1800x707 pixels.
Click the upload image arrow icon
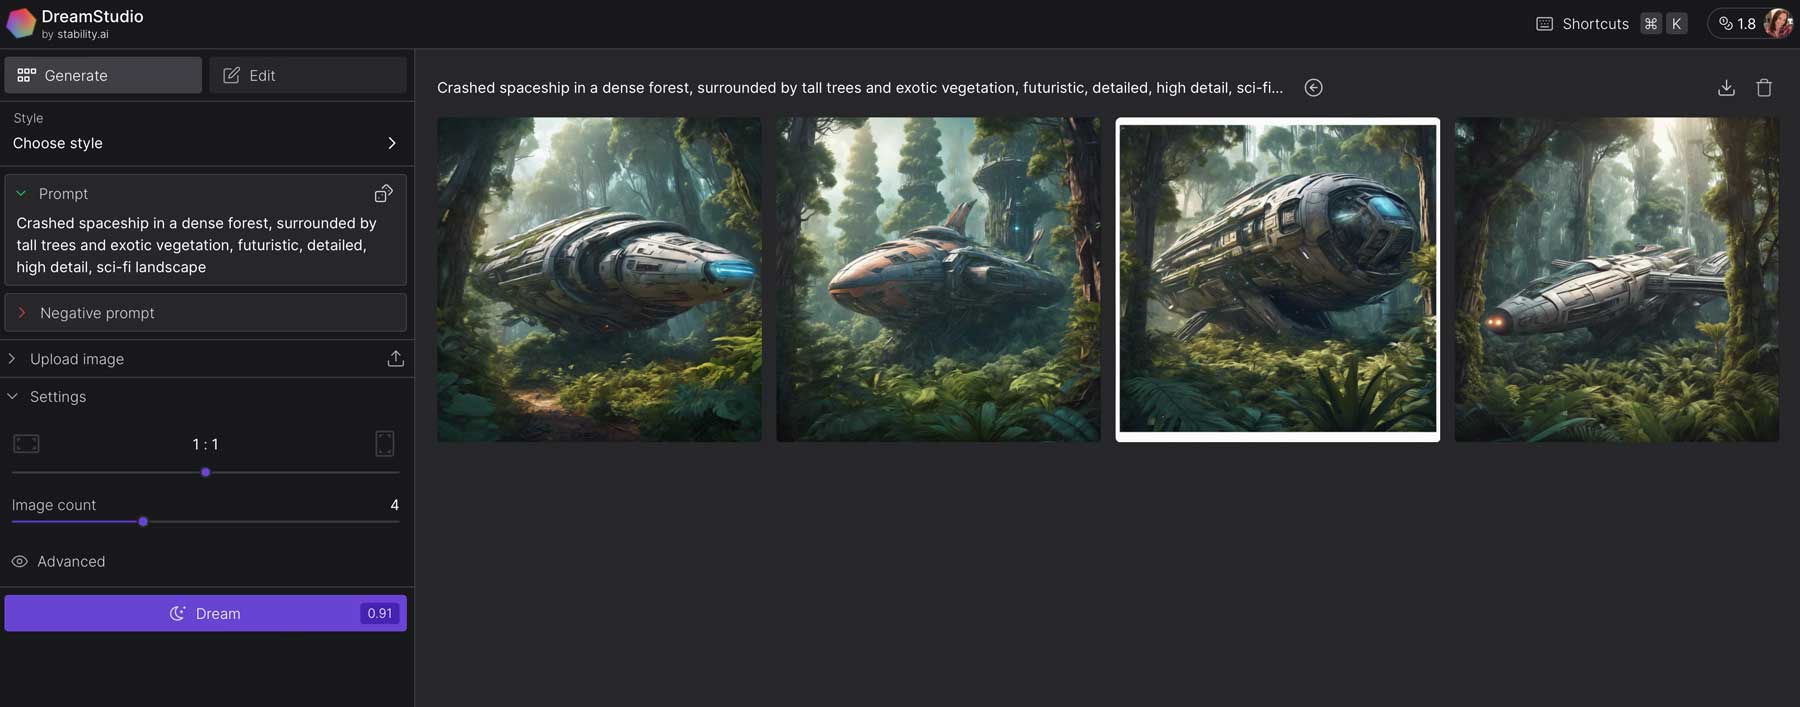click(x=396, y=358)
